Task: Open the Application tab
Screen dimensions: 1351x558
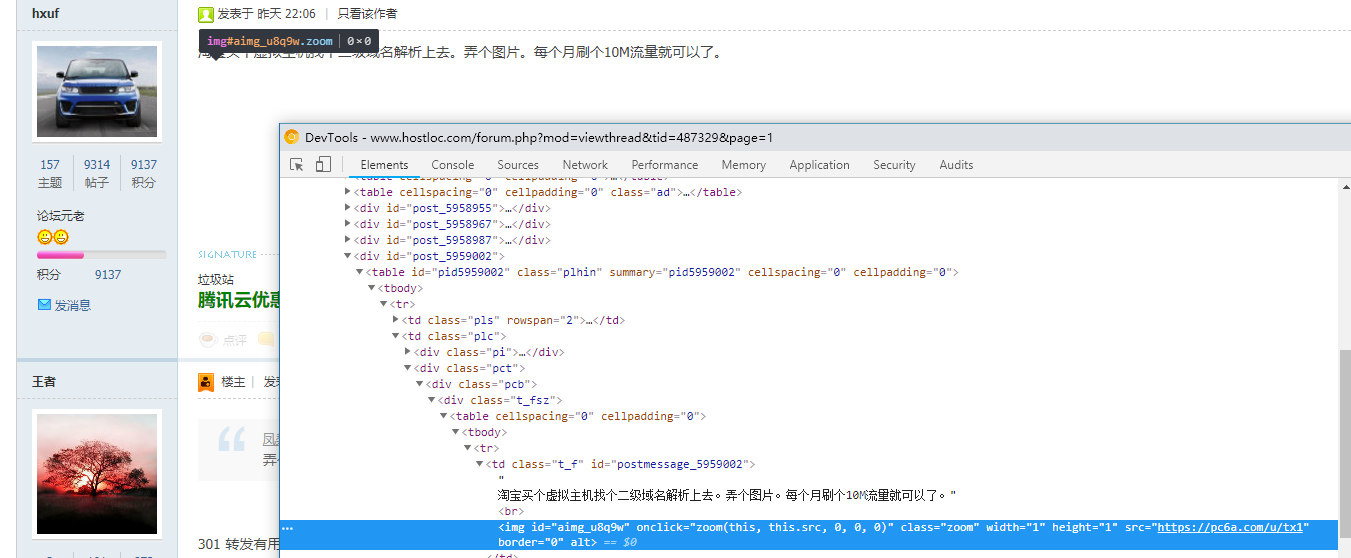Action: pyautogui.click(x=820, y=165)
